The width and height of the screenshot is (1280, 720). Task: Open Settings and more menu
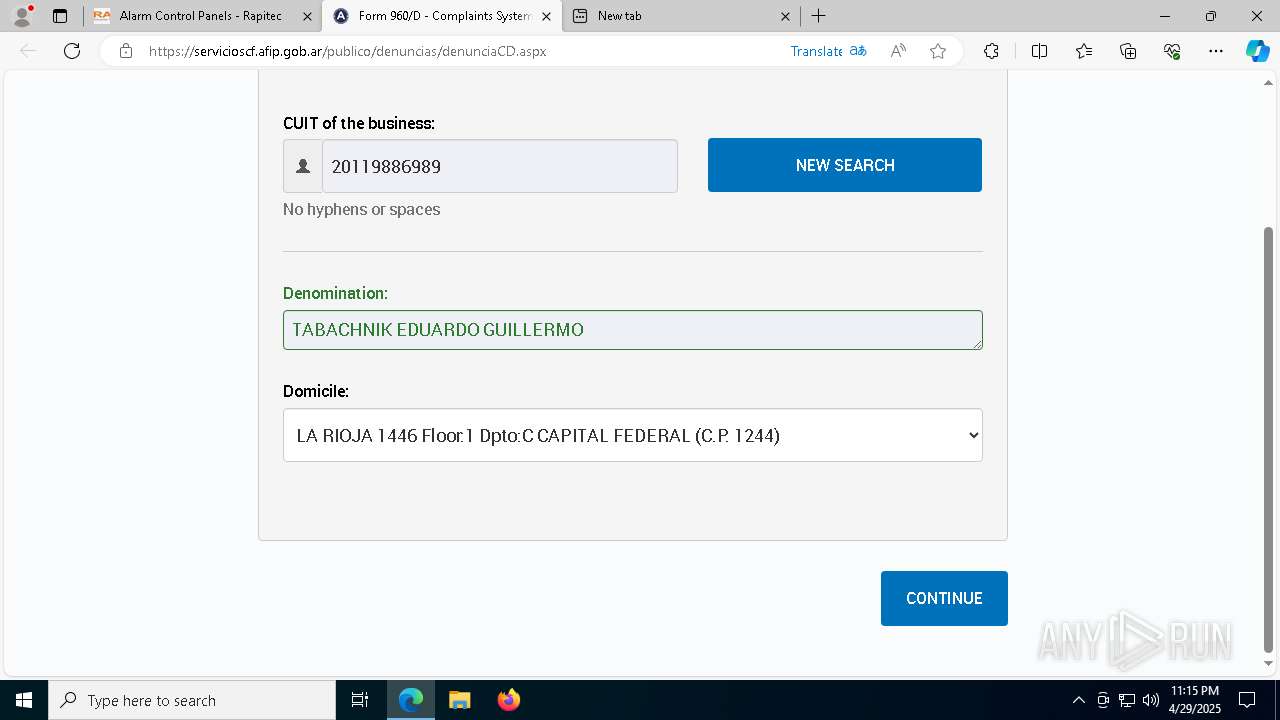point(1216,51)
